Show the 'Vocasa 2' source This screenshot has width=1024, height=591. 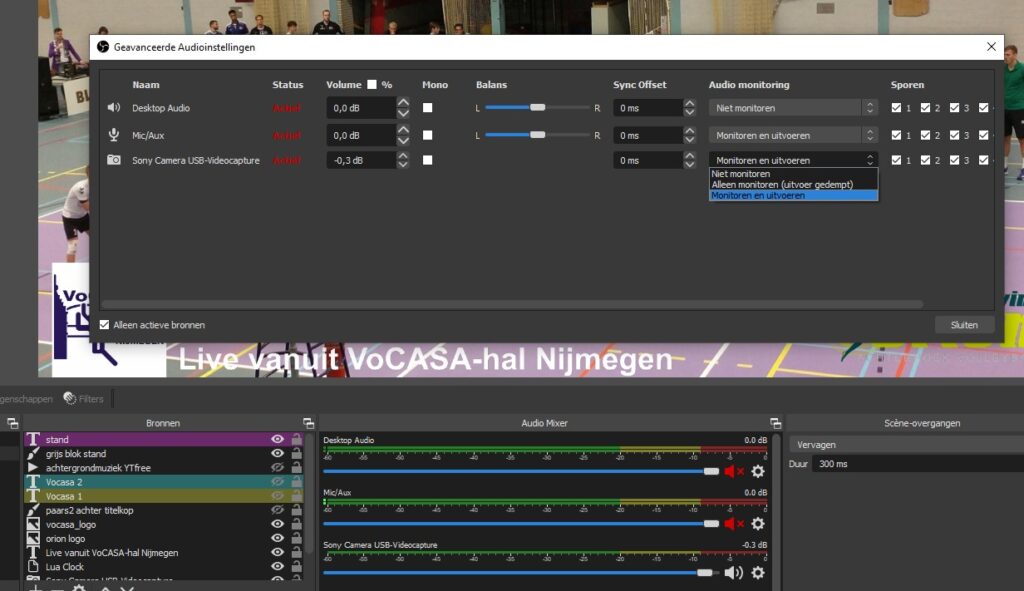(x=277, y=482)
